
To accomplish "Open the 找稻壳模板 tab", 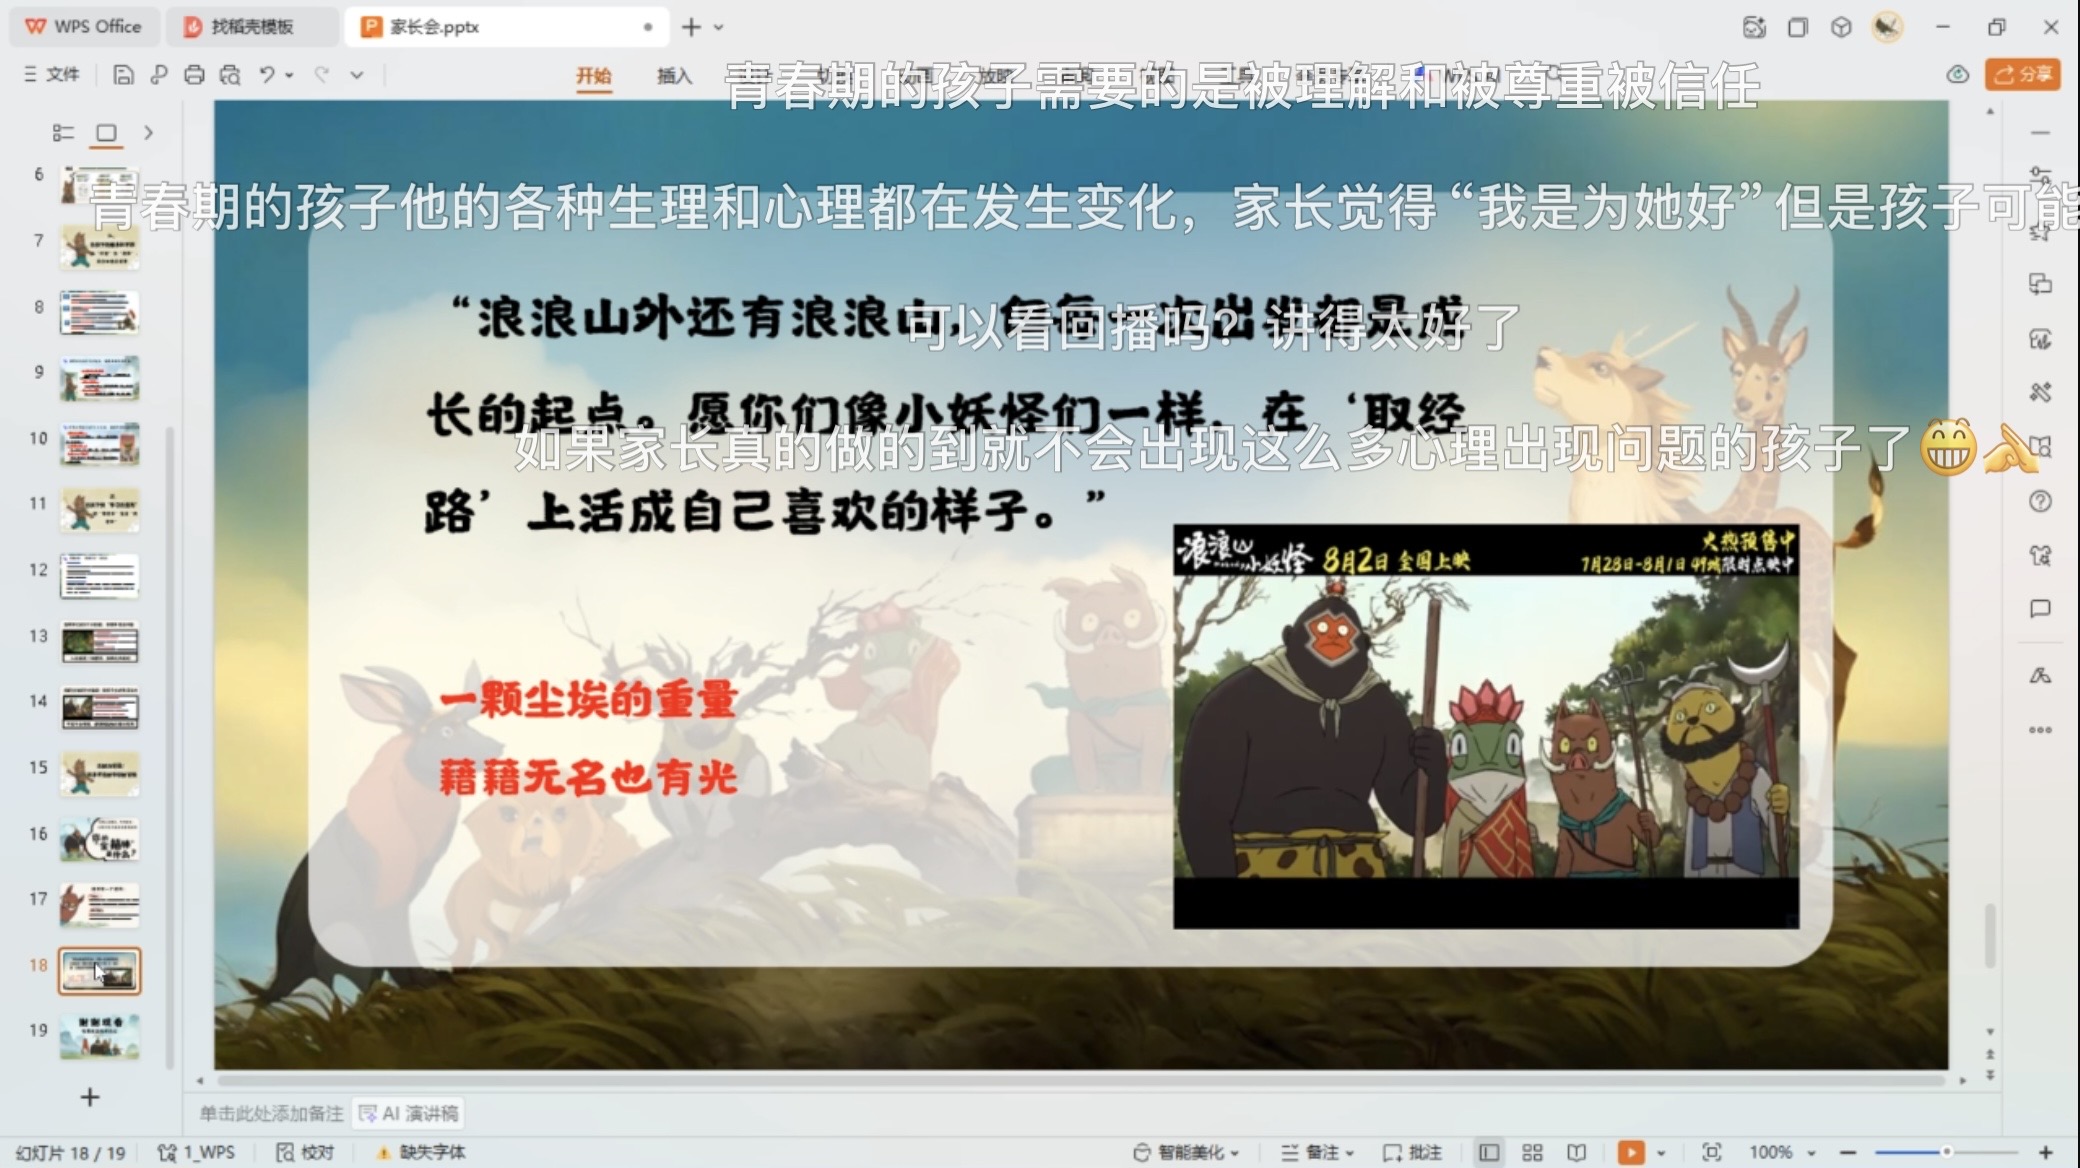I will [x=251, y=27].
